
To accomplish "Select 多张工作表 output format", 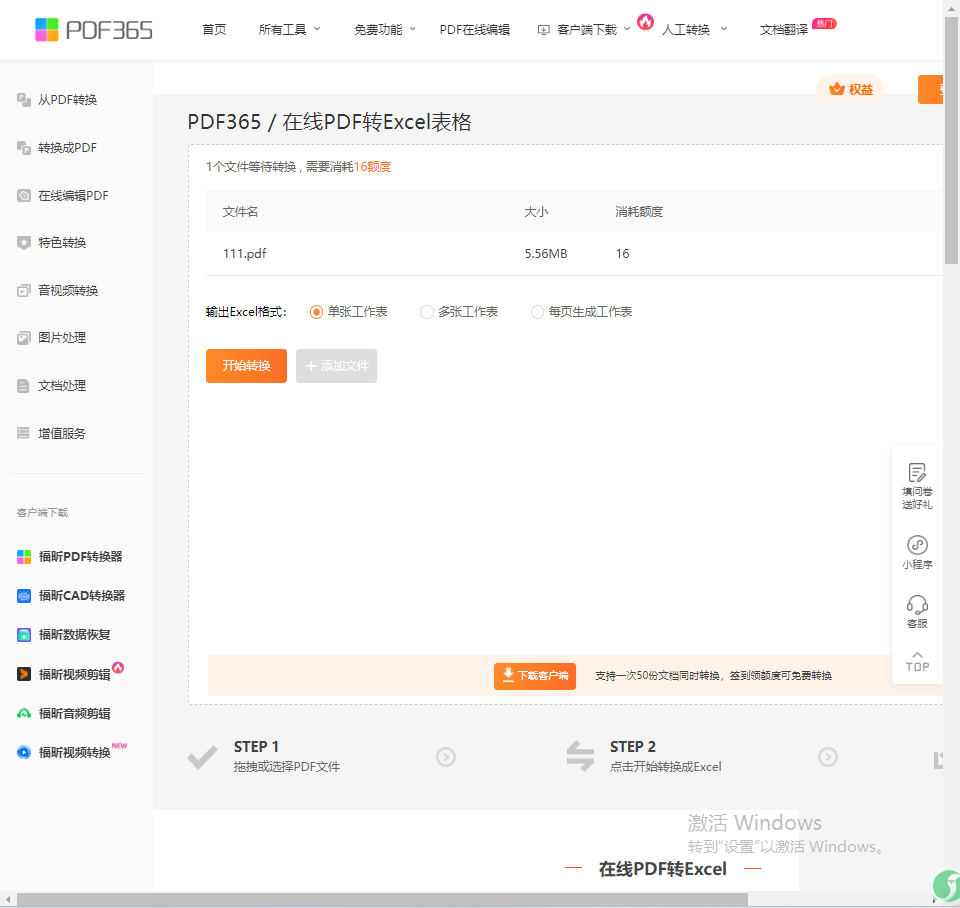I will pyautogui.click(x=426, y=312).
